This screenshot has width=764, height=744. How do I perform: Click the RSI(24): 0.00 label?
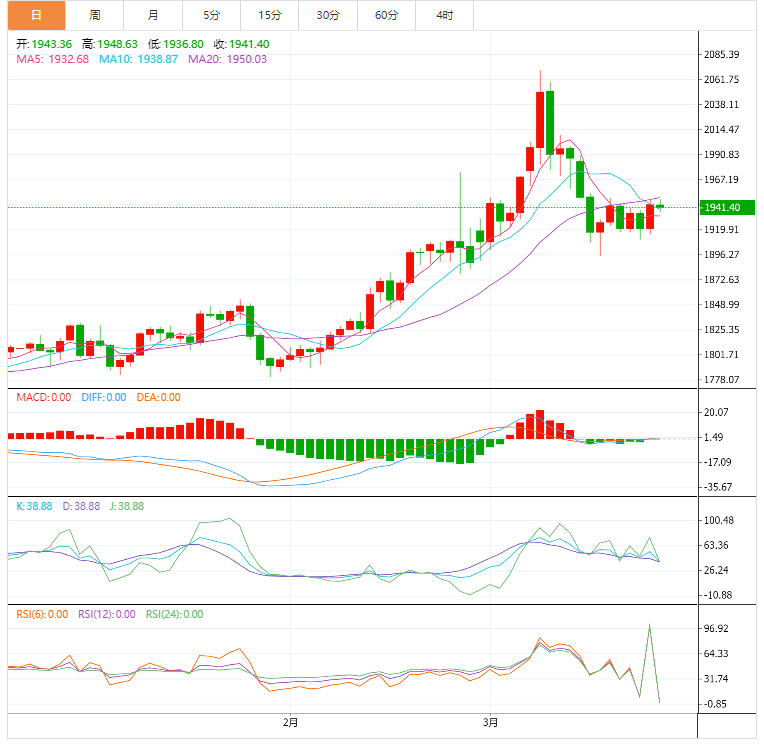[175, 614]
